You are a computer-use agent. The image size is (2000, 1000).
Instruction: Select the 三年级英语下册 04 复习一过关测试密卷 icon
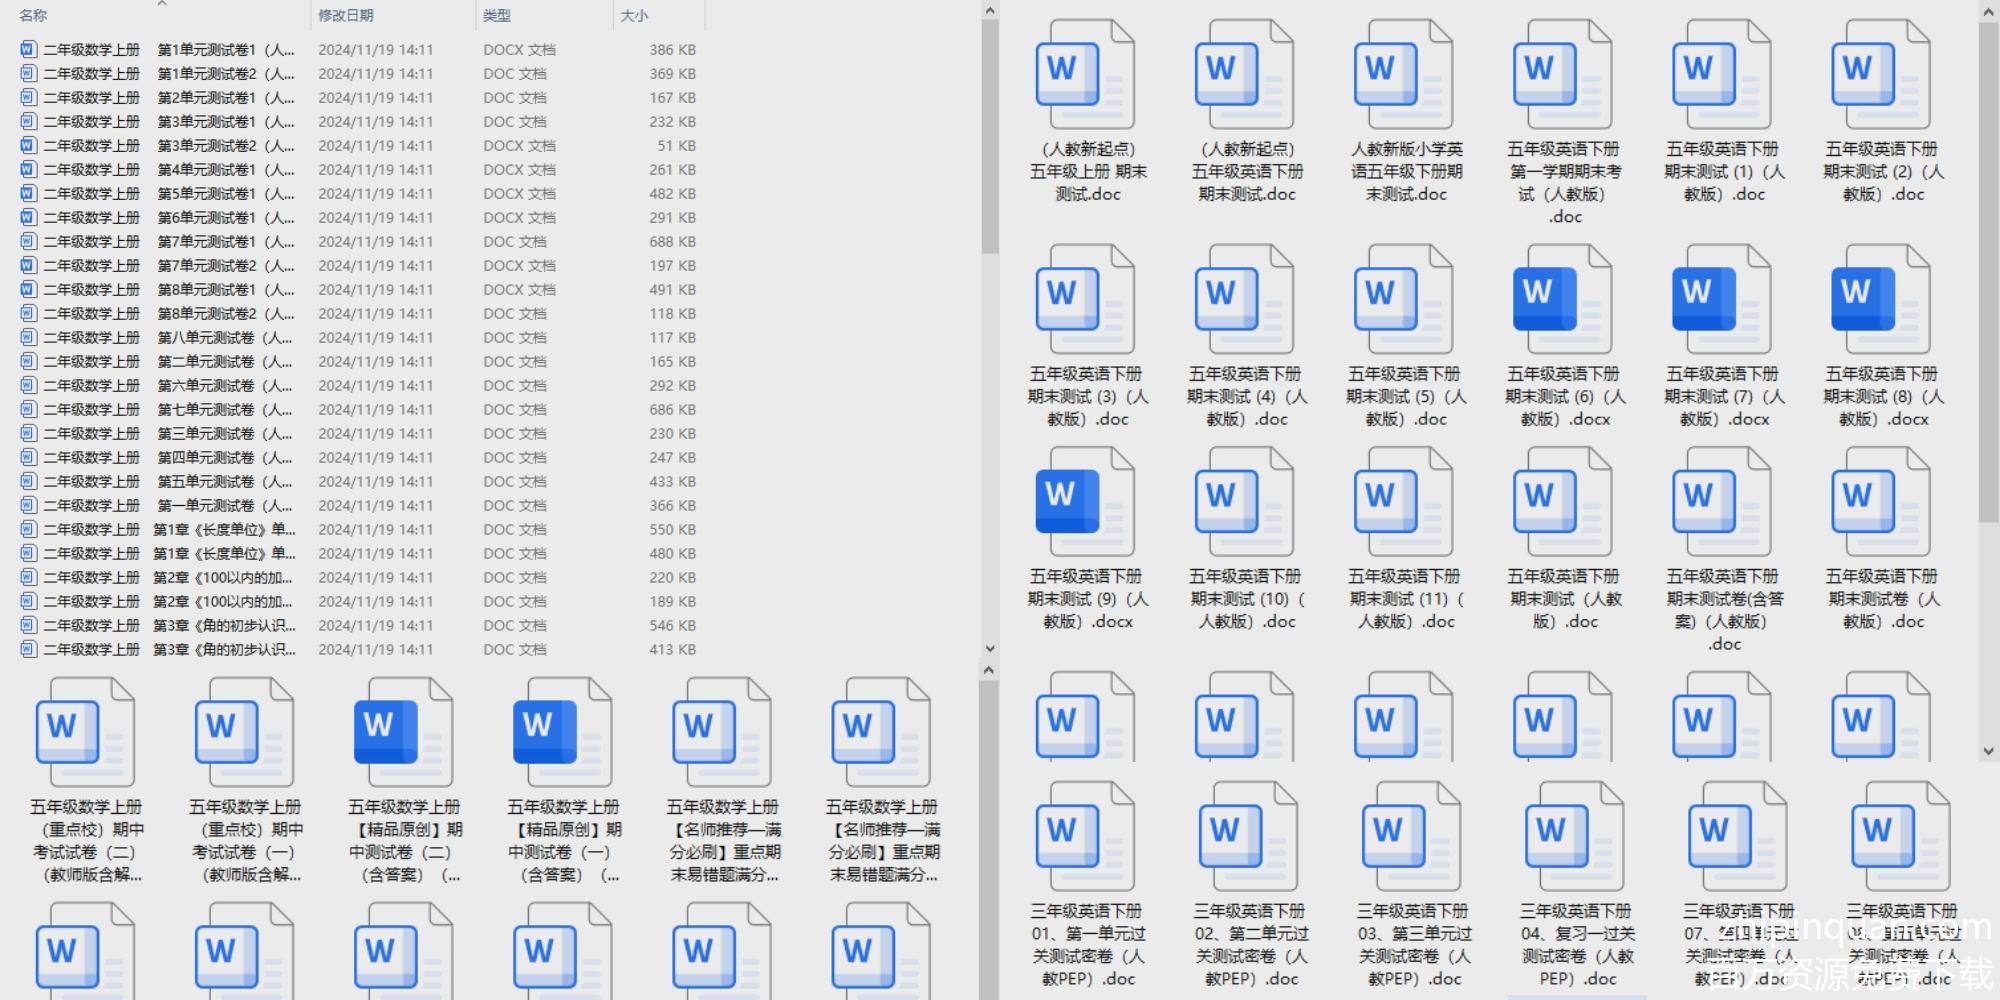[x=1574, y=838]
